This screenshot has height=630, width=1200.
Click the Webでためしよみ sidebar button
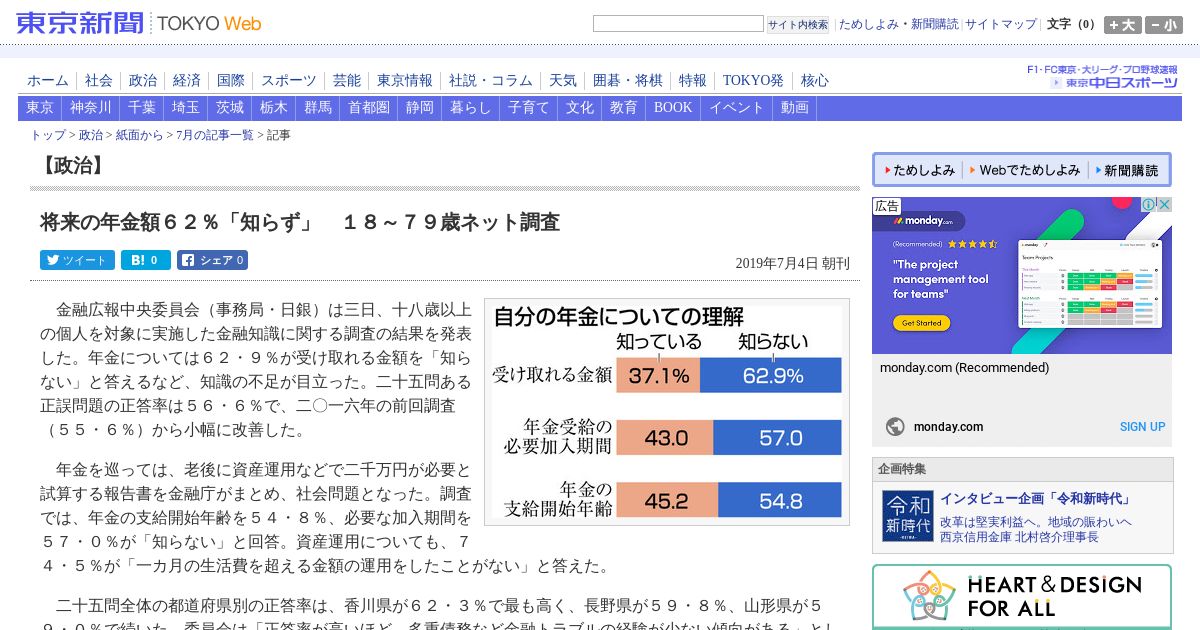[1024, 170]
